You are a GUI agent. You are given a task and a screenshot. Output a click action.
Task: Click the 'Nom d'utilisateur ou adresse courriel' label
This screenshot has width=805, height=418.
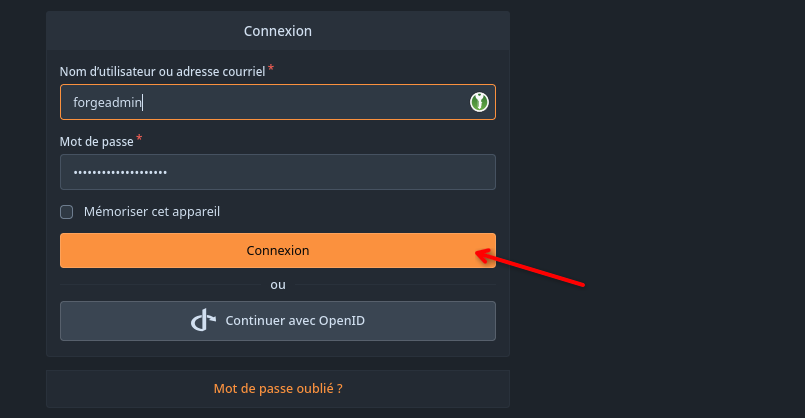pos(162,71)
